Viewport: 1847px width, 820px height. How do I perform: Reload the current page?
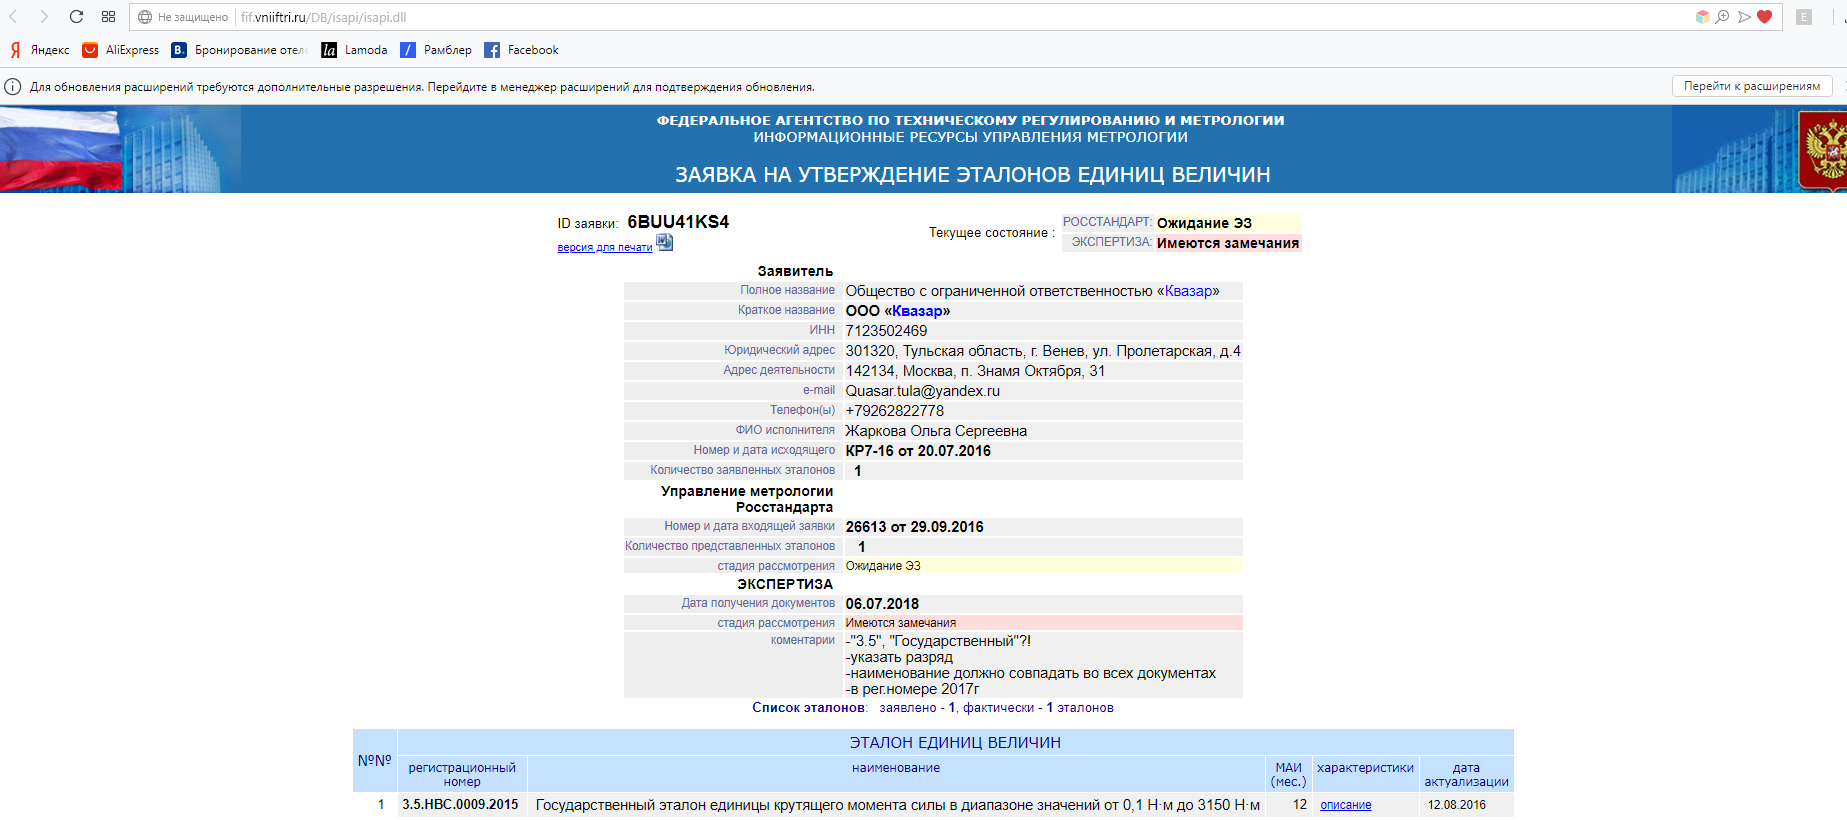tap(76, 17)
